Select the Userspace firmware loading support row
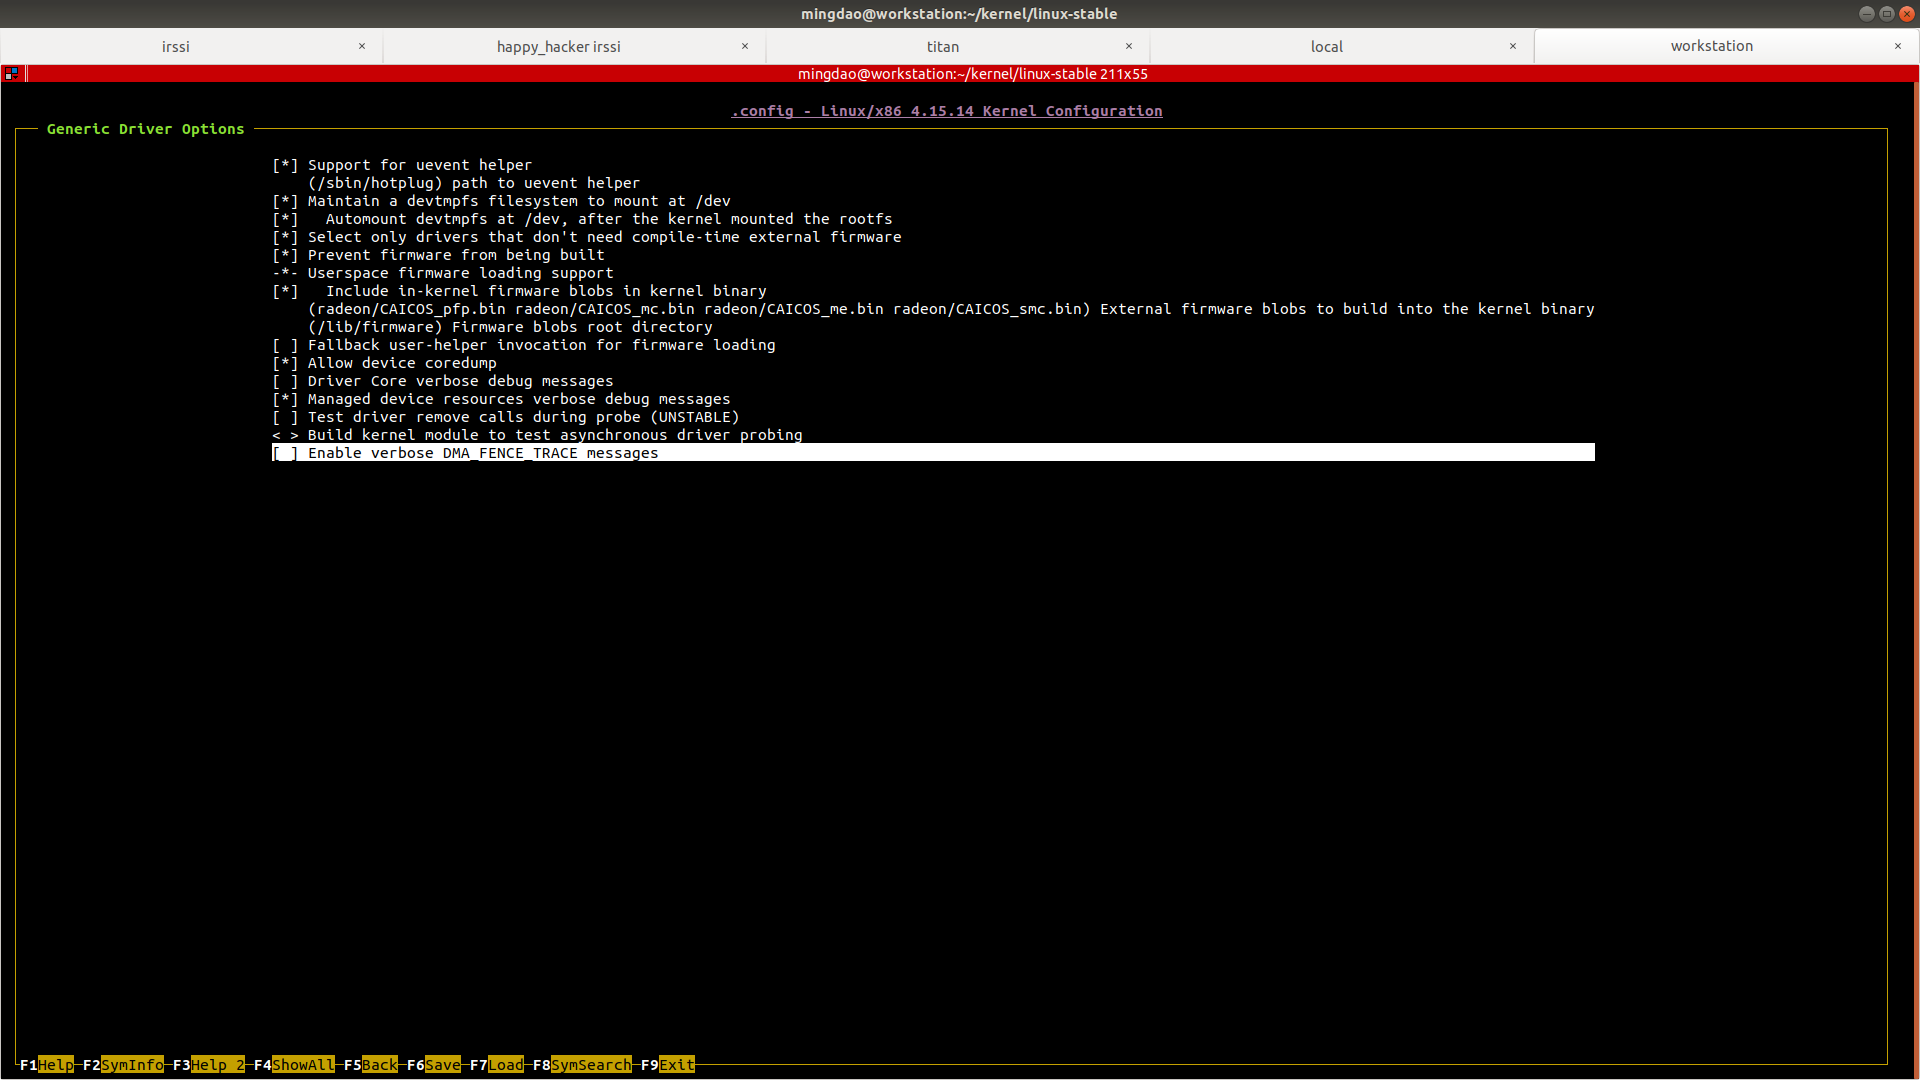The image size is (1920, 1080). click(x=443, y=273)
